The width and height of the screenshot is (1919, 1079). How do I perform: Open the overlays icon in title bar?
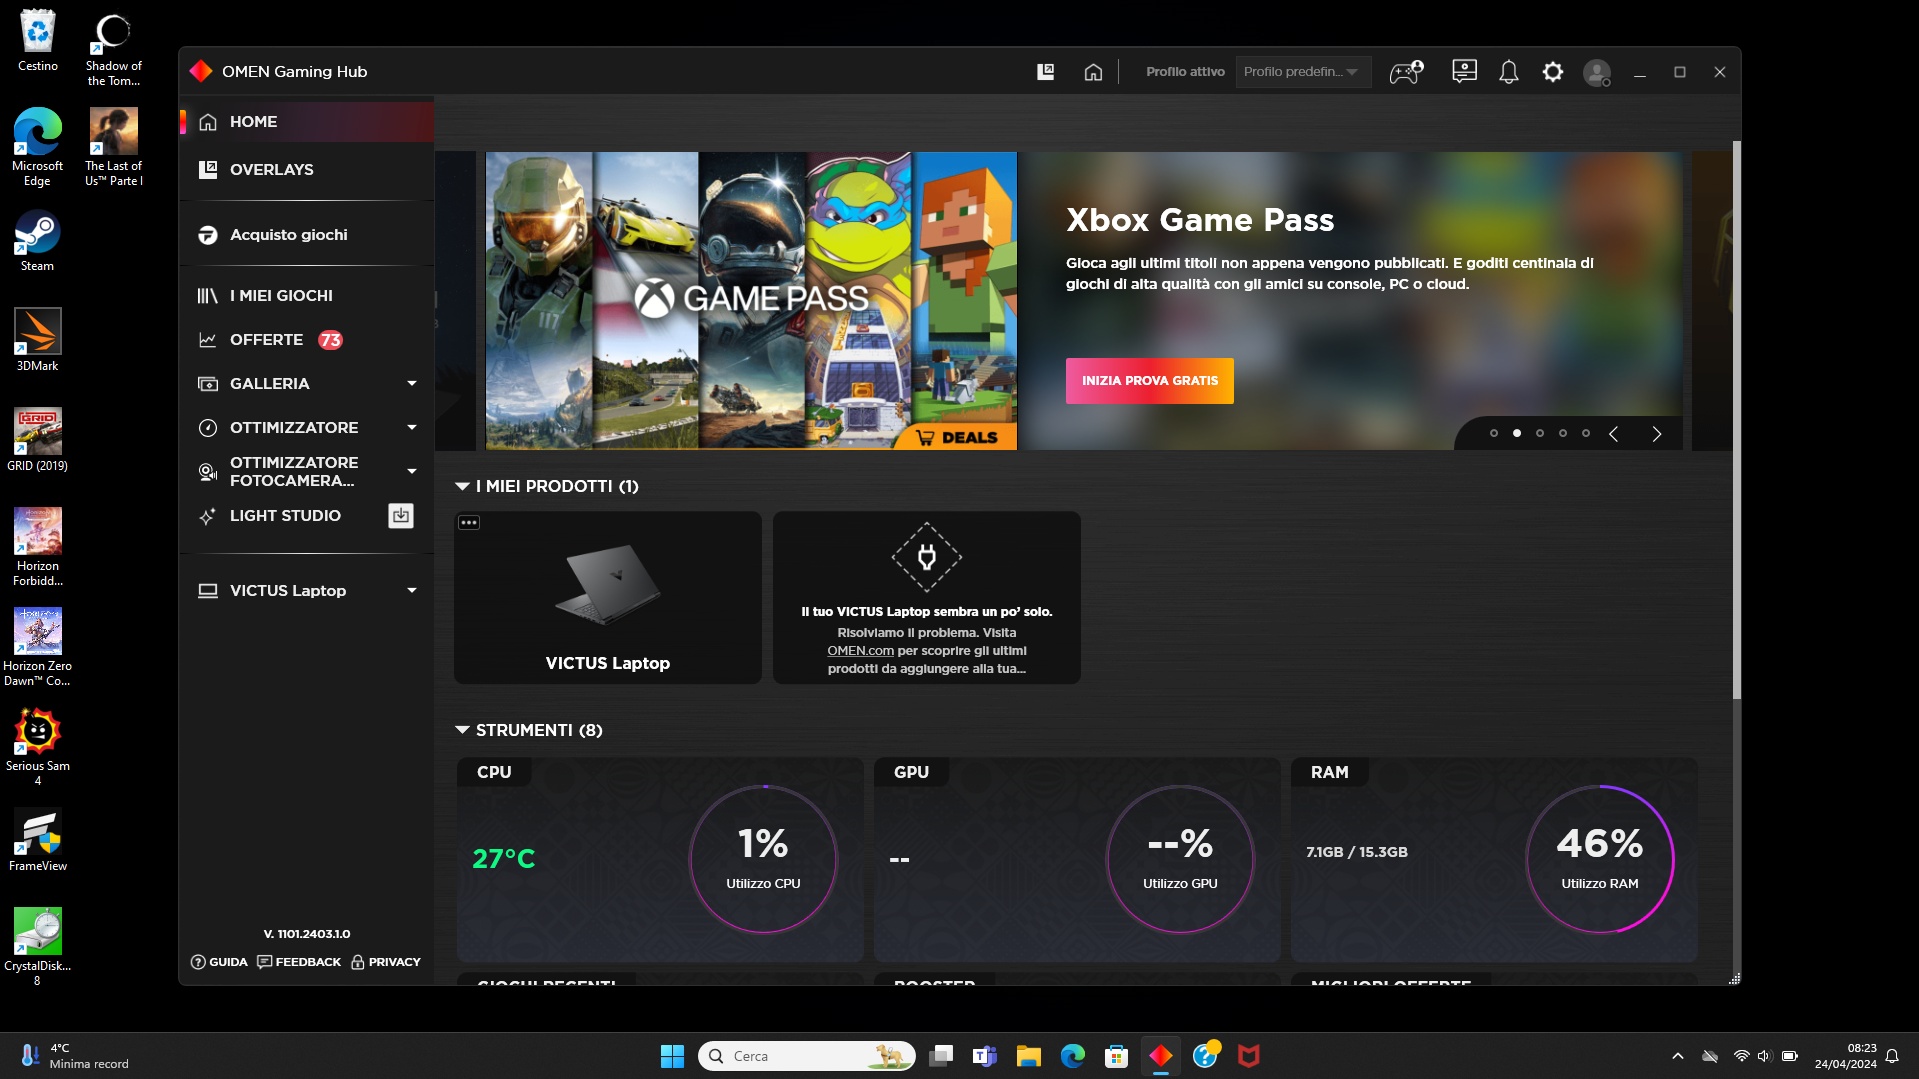(x=1045, y=72)
